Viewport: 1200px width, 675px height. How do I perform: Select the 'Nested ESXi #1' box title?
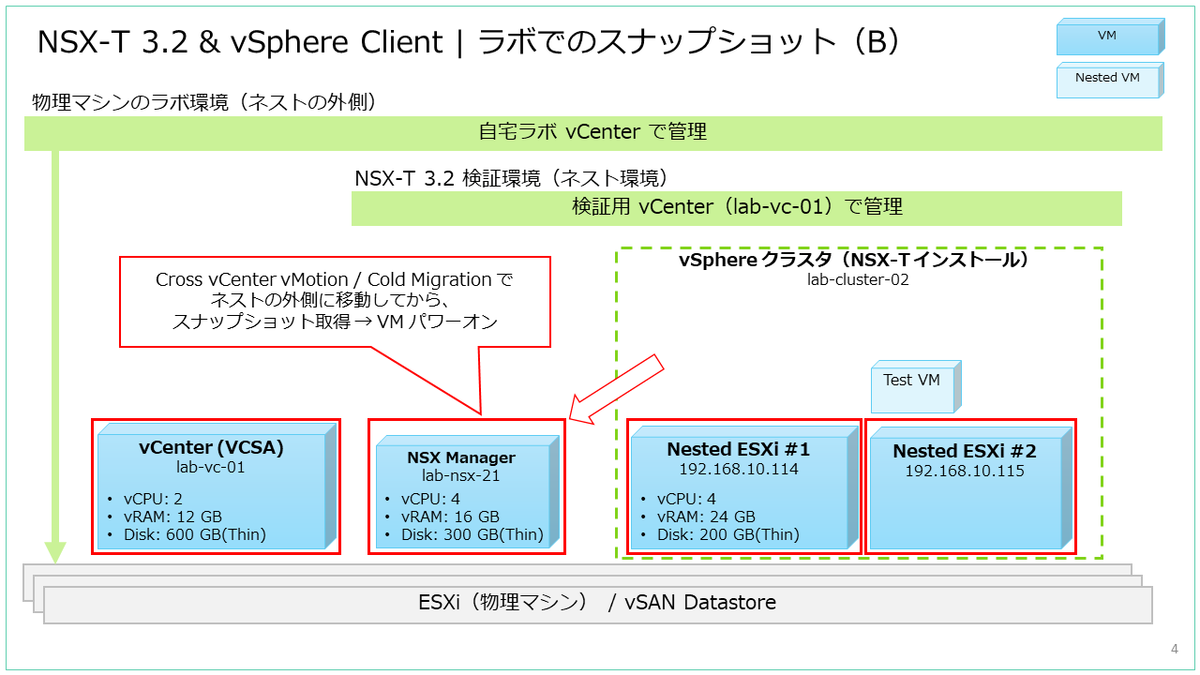[738, 449]
